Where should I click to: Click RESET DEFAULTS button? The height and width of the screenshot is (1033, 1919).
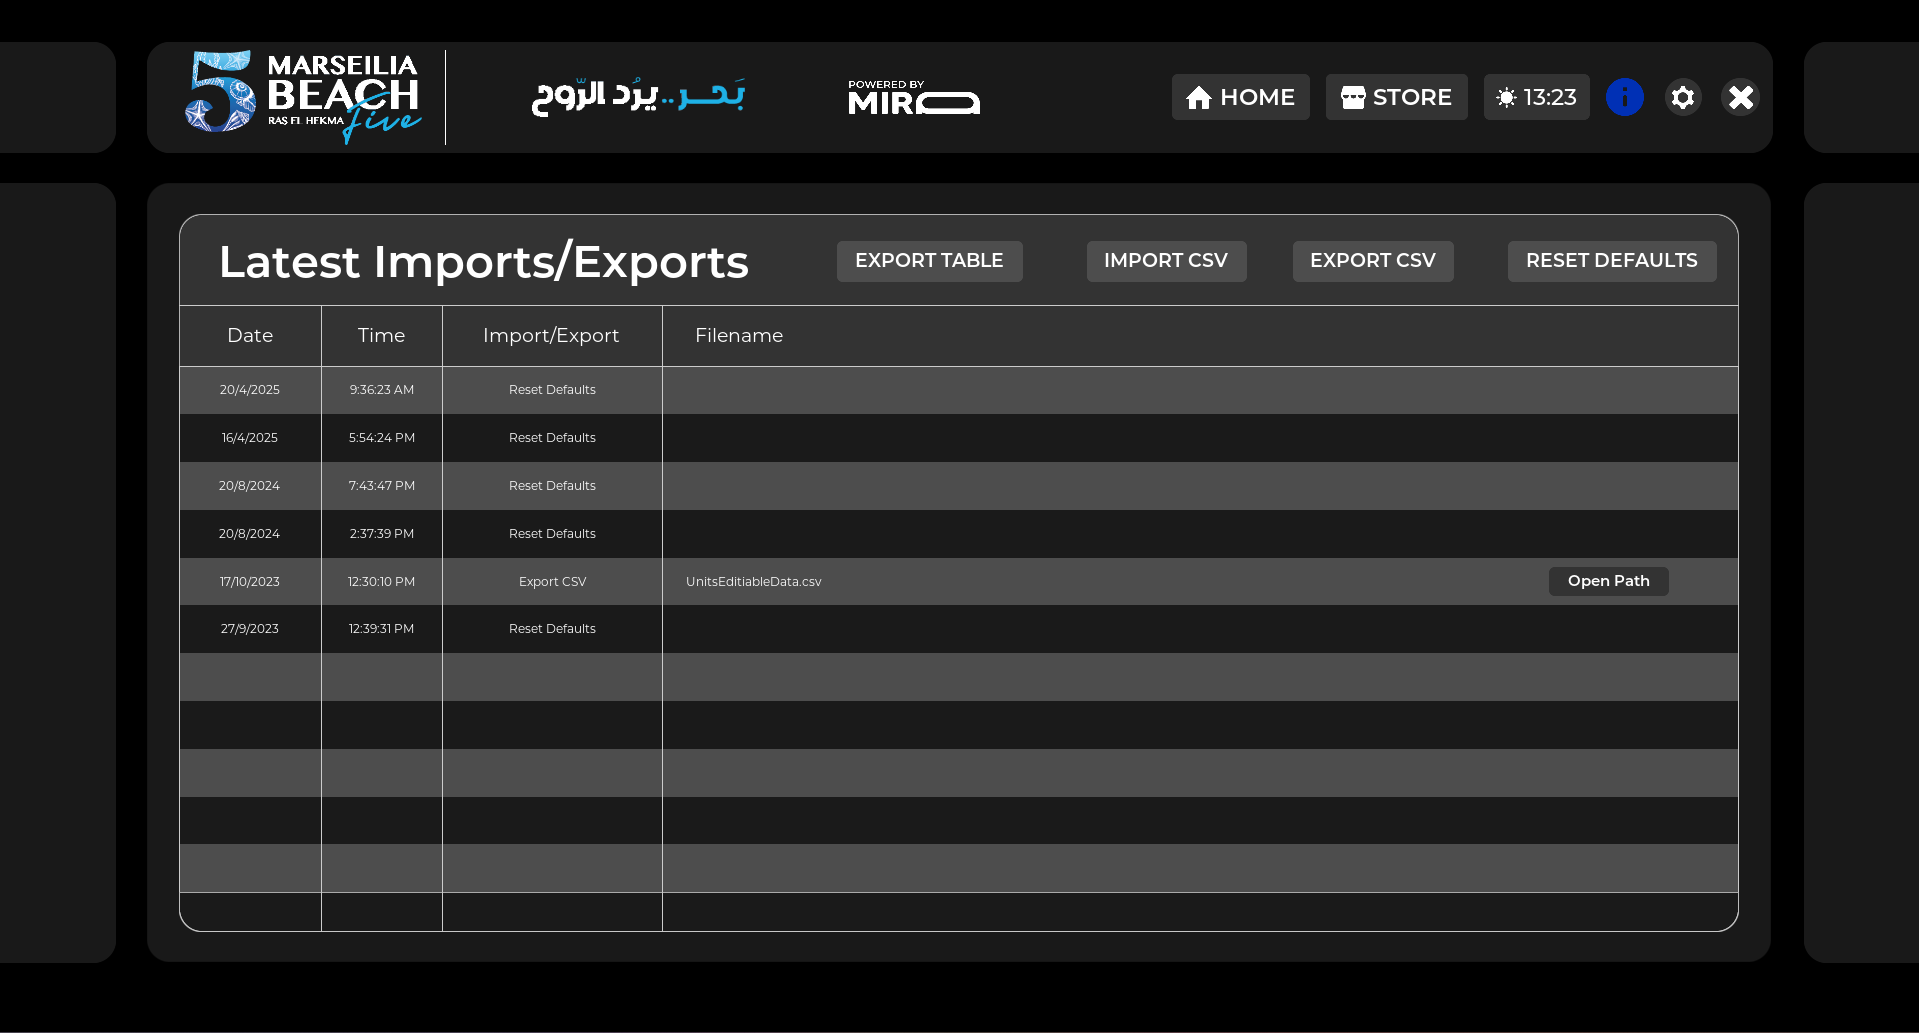[x=1611, y=261]
